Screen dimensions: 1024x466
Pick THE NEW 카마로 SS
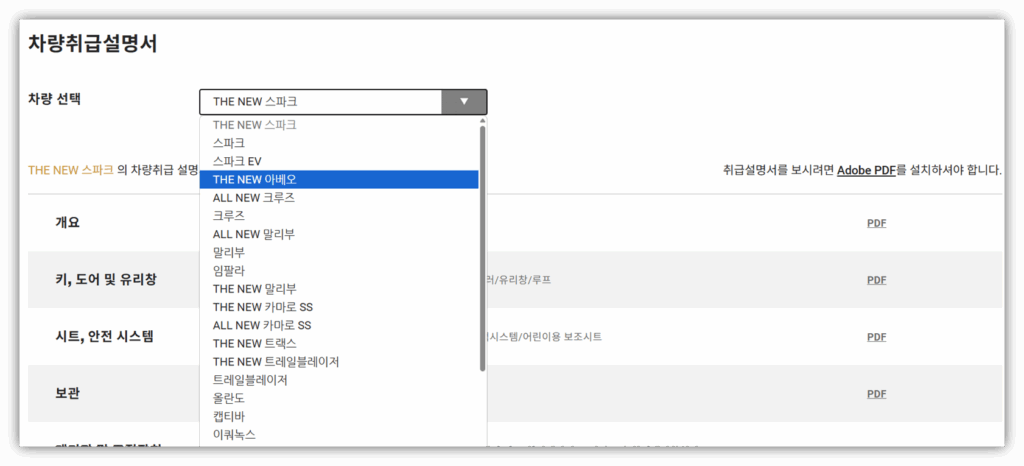(339, 307)
